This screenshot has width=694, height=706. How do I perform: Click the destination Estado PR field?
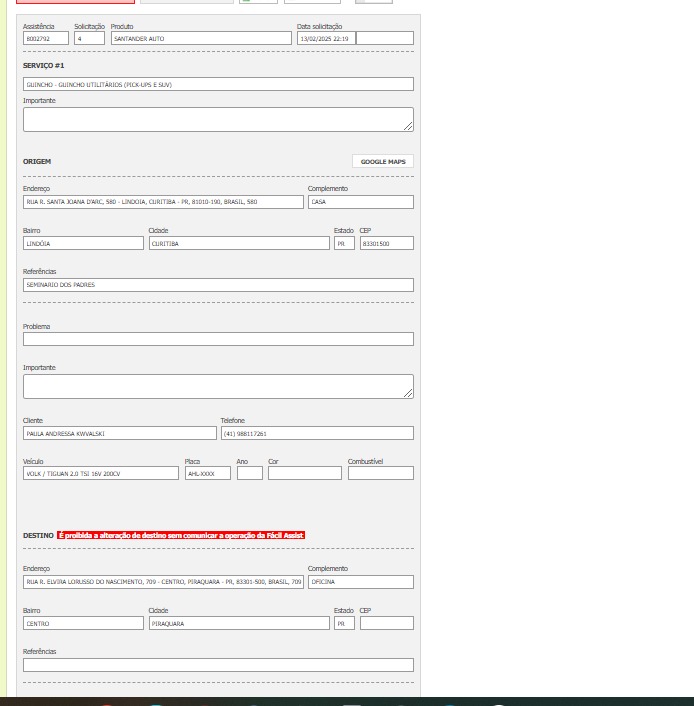(345, 623)
